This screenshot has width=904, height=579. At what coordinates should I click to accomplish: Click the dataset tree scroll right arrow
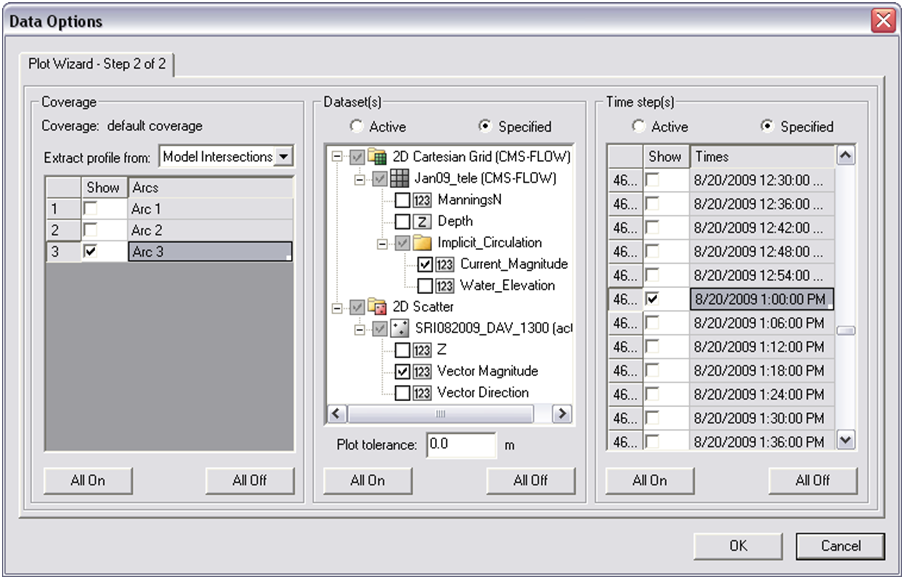[x=562, y=413]
